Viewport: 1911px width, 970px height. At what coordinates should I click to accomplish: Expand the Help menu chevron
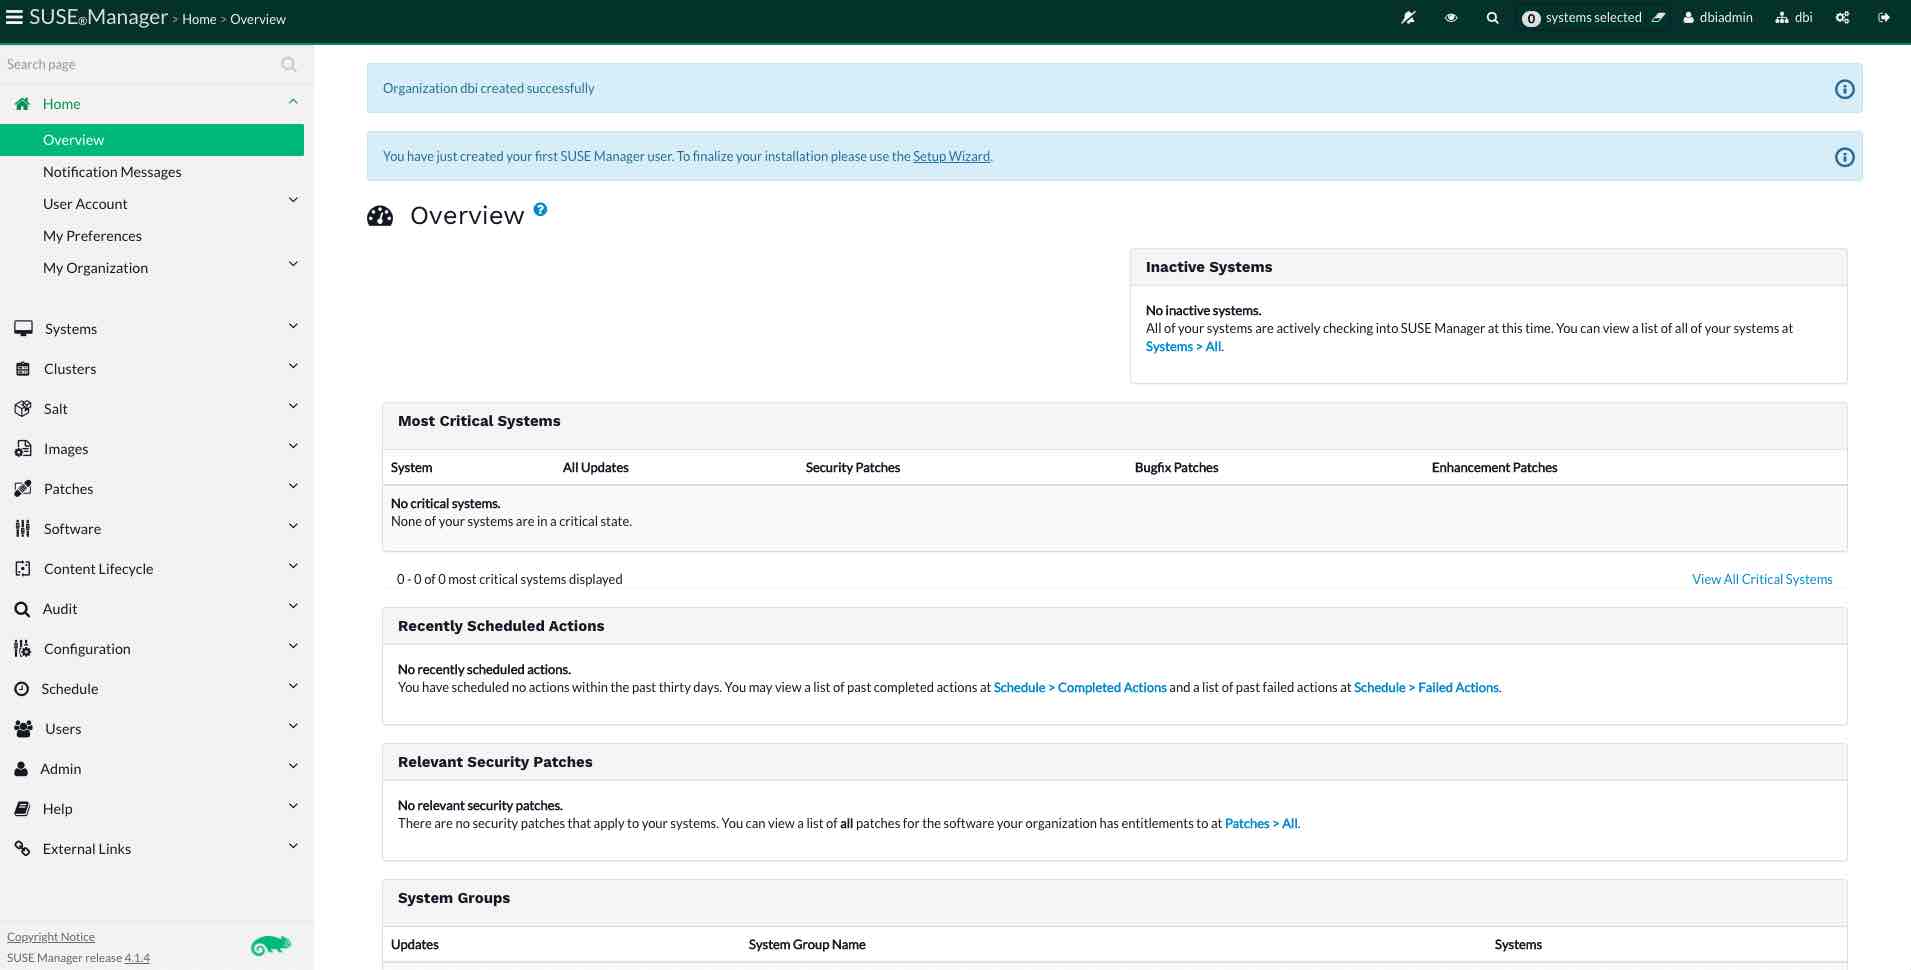(x=293, y=806)
